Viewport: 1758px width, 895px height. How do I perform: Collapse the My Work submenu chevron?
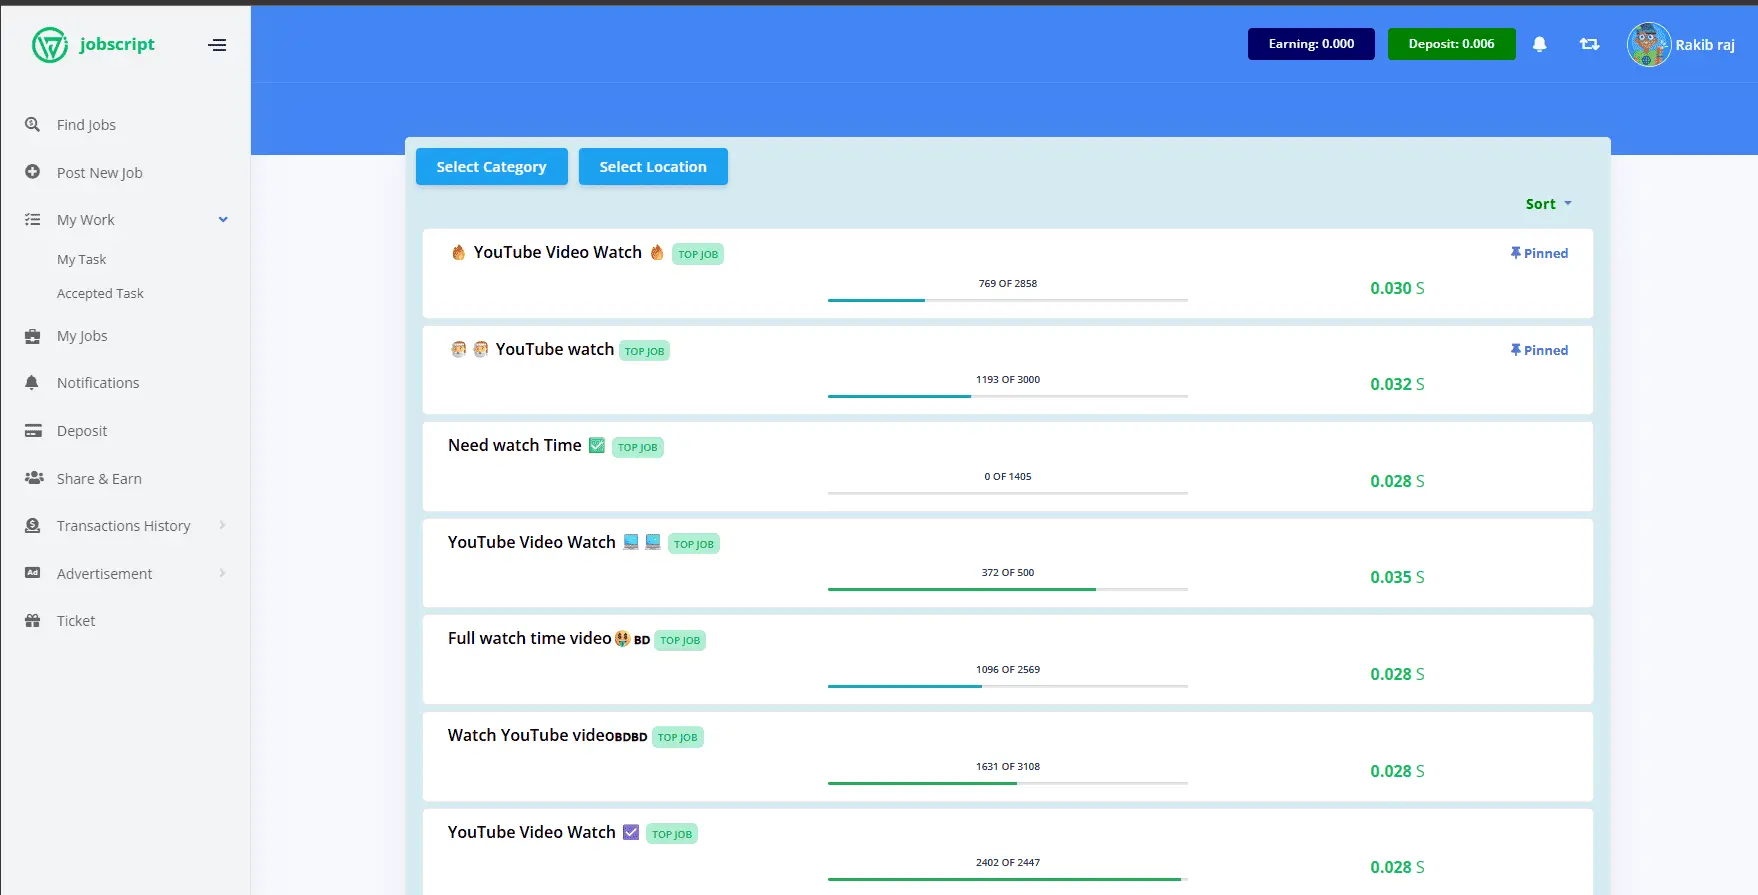tap(223, 220)
